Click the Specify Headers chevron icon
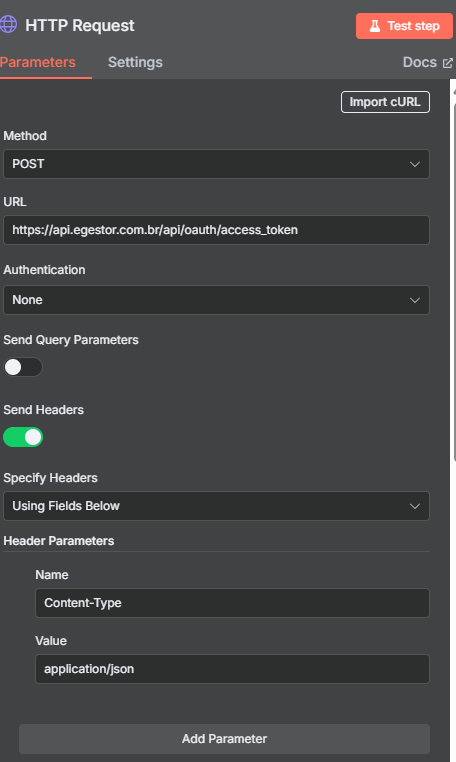456x762 pixels. [x=415, y=506]
